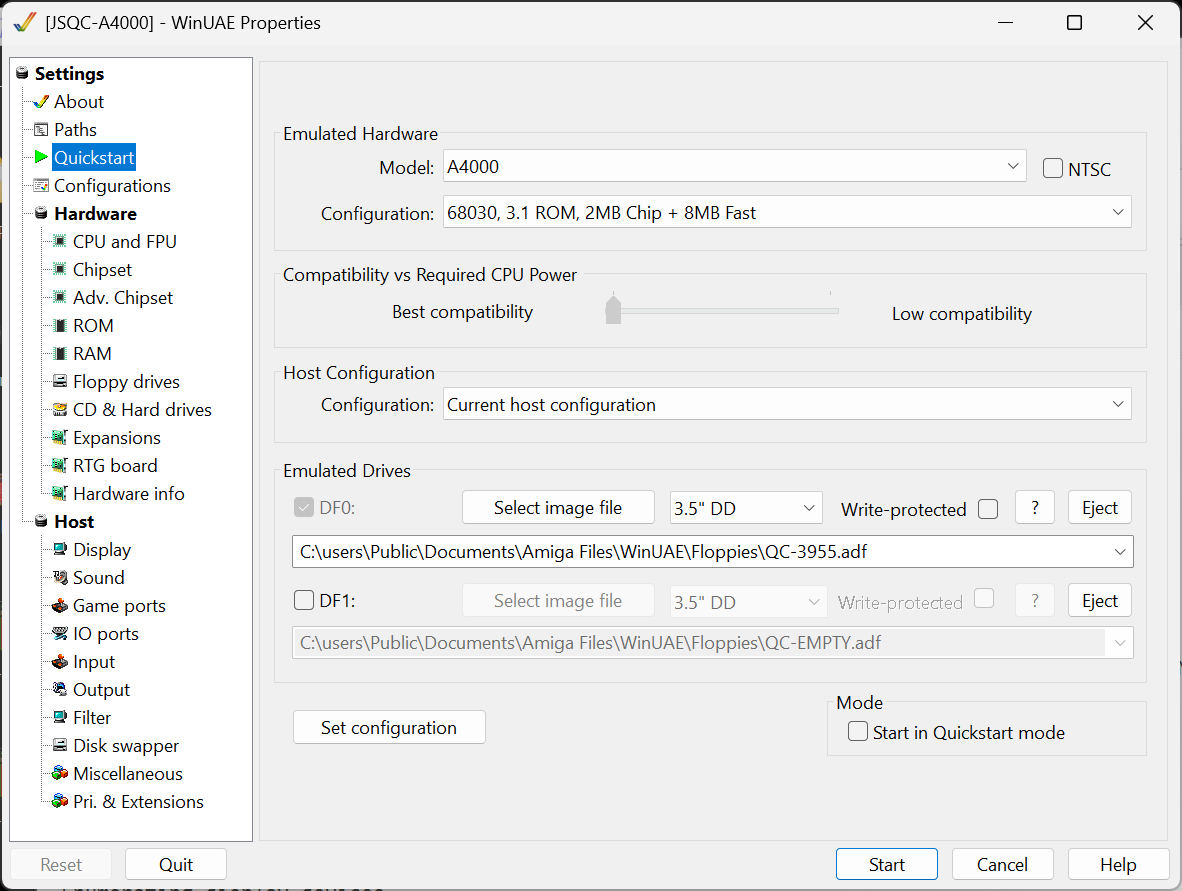The height and width of the screenshot is (891, 1182).
Task: Click the Filter monitor icon
Action: 60,718
